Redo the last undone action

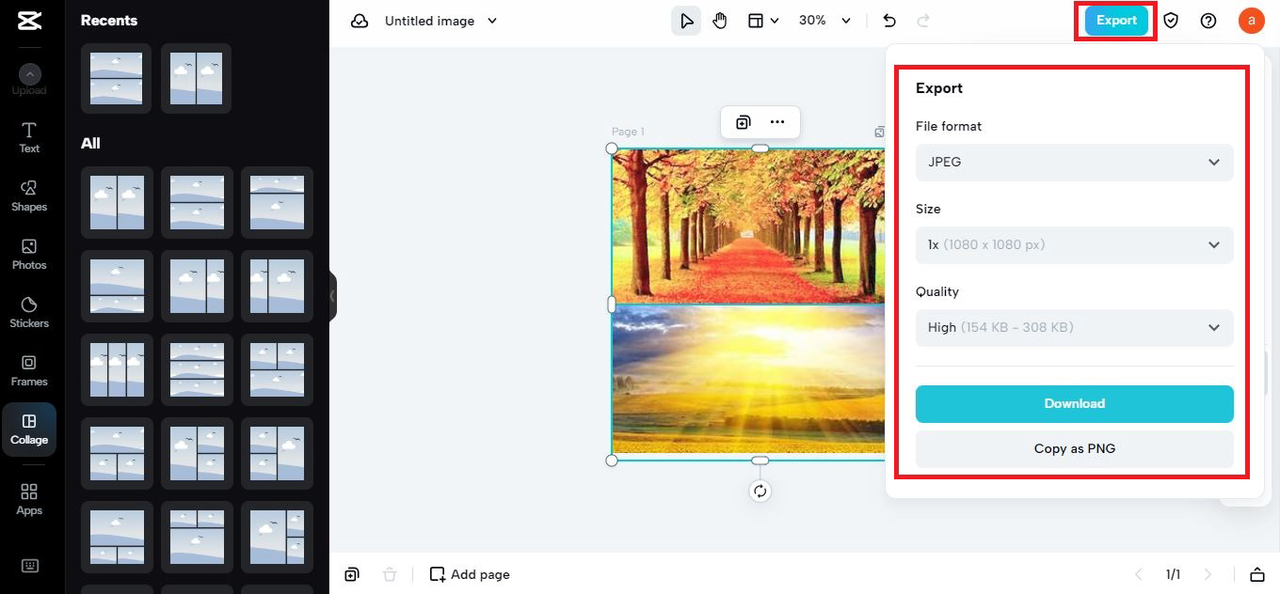click(923, 21)
